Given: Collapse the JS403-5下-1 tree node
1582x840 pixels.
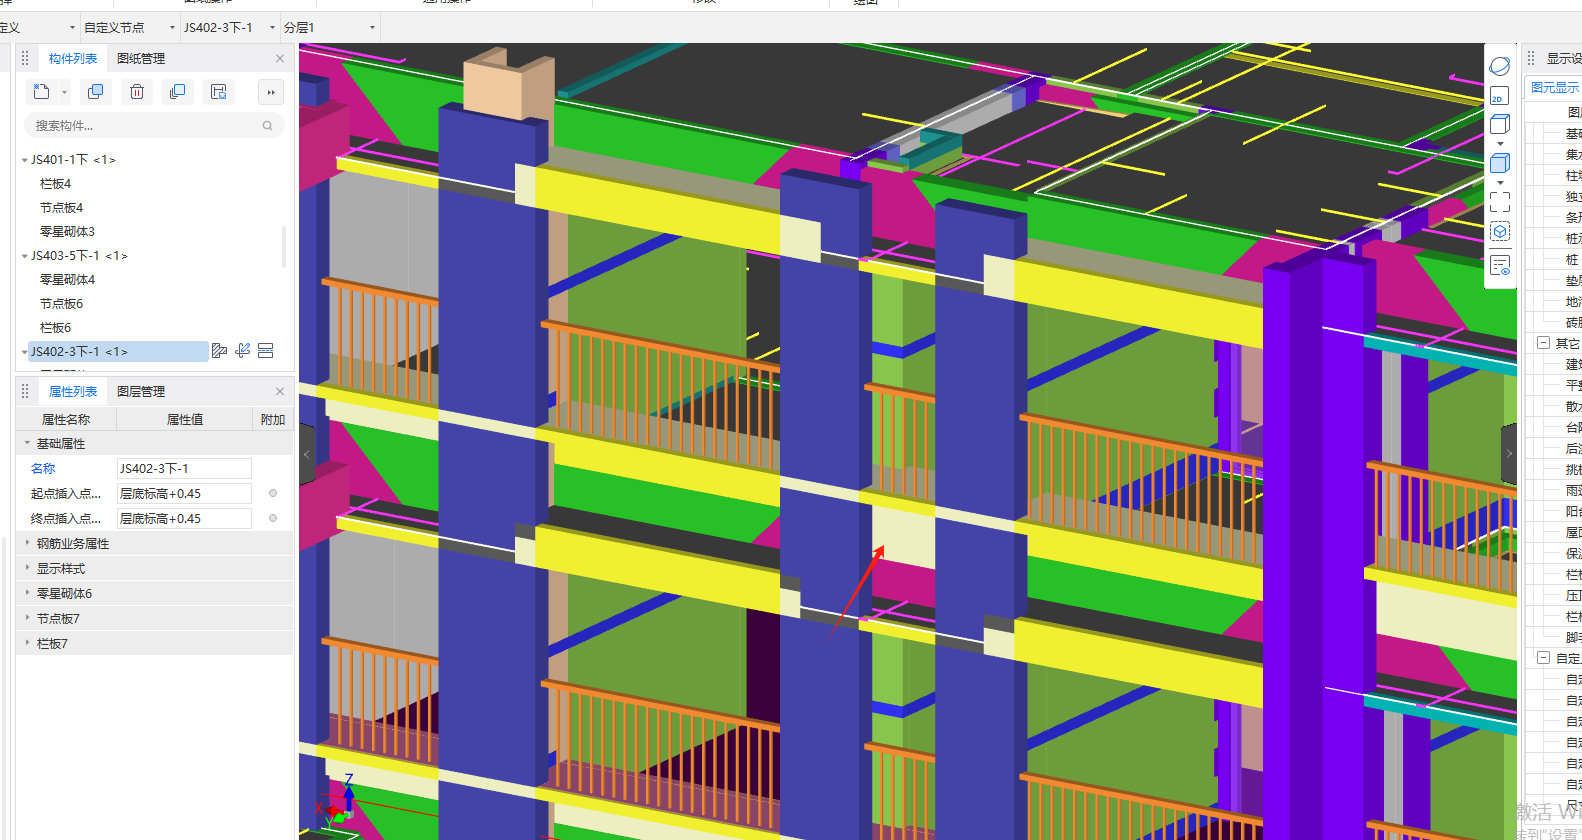Looking at the screenshot, I should [x=25, y=256].
